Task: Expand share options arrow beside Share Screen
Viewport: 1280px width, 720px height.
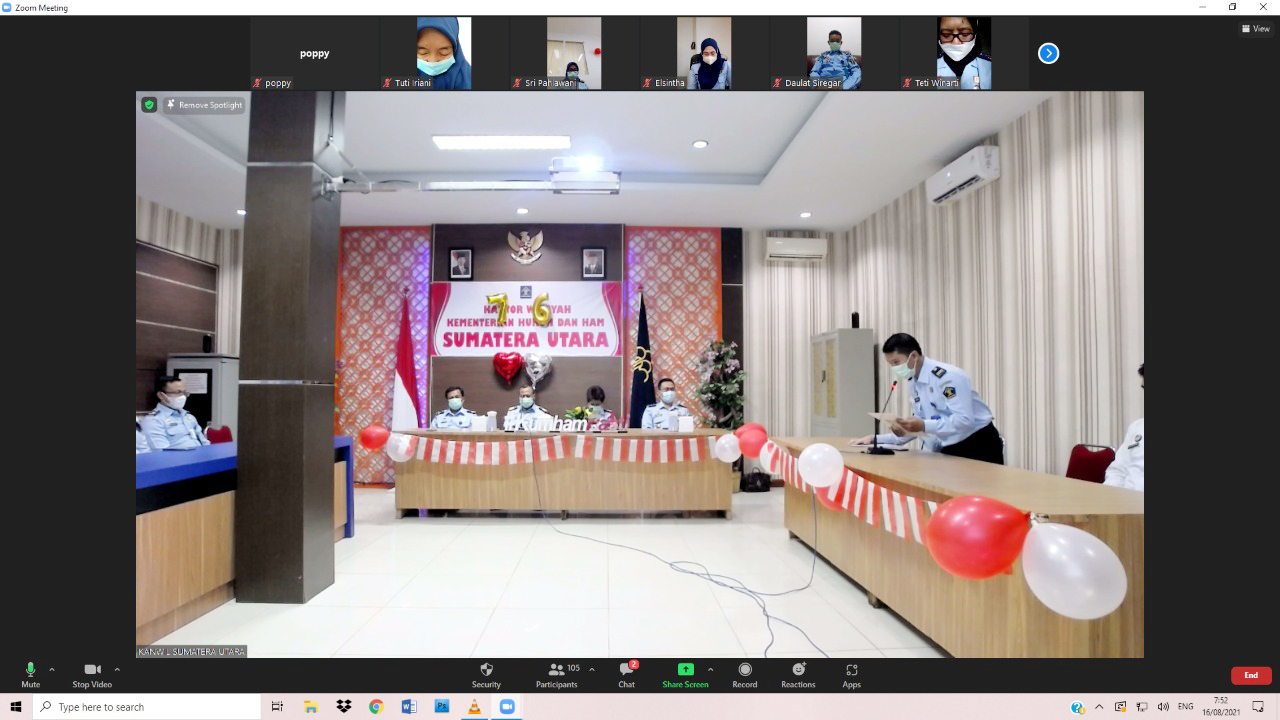Action: pyautogui.click(x=710, y=669)
